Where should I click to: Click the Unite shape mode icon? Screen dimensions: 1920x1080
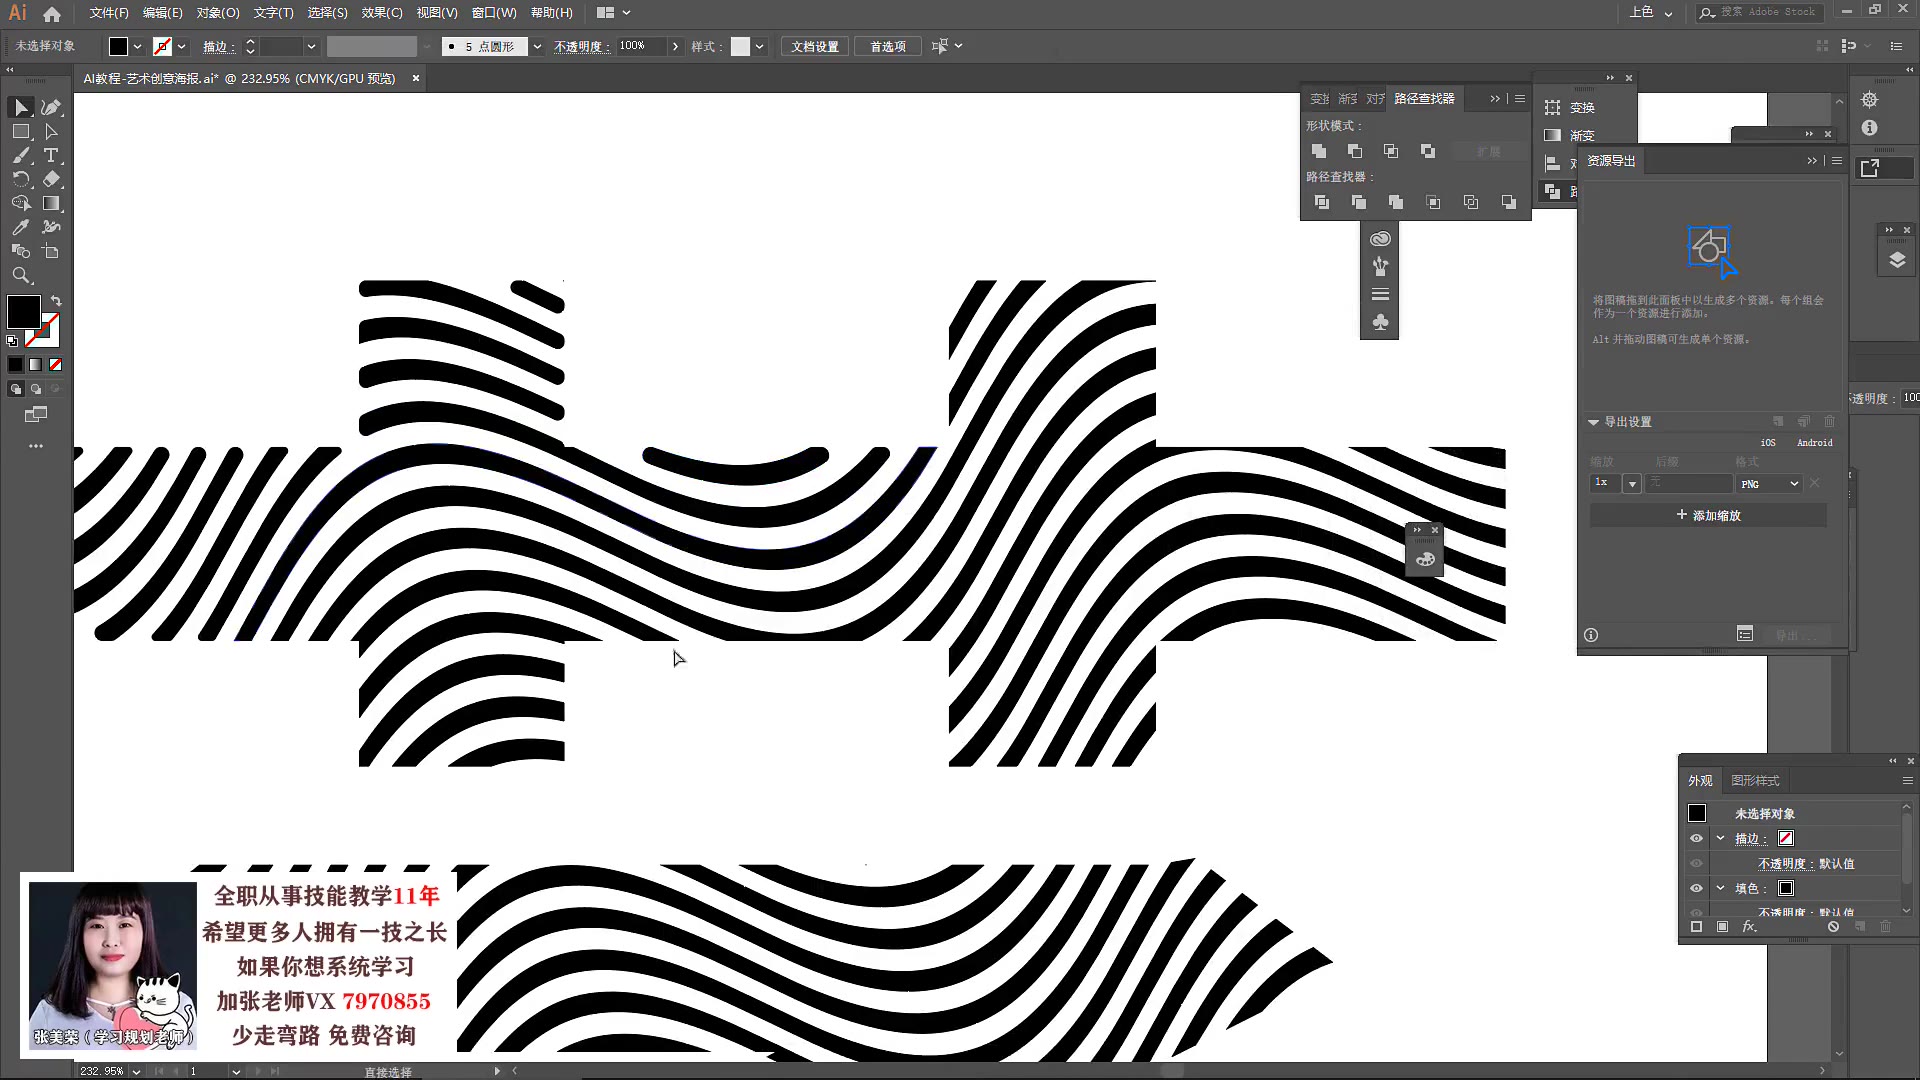(x=1319, y=151)
